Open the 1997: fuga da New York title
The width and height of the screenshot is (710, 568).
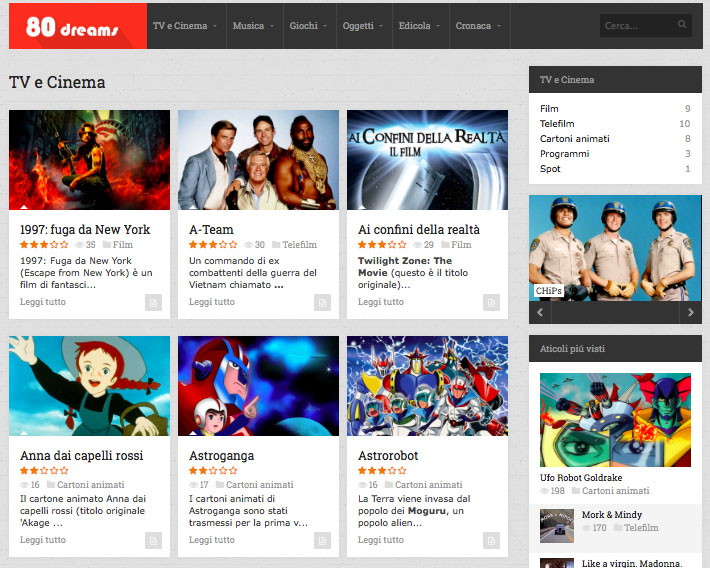85,230
